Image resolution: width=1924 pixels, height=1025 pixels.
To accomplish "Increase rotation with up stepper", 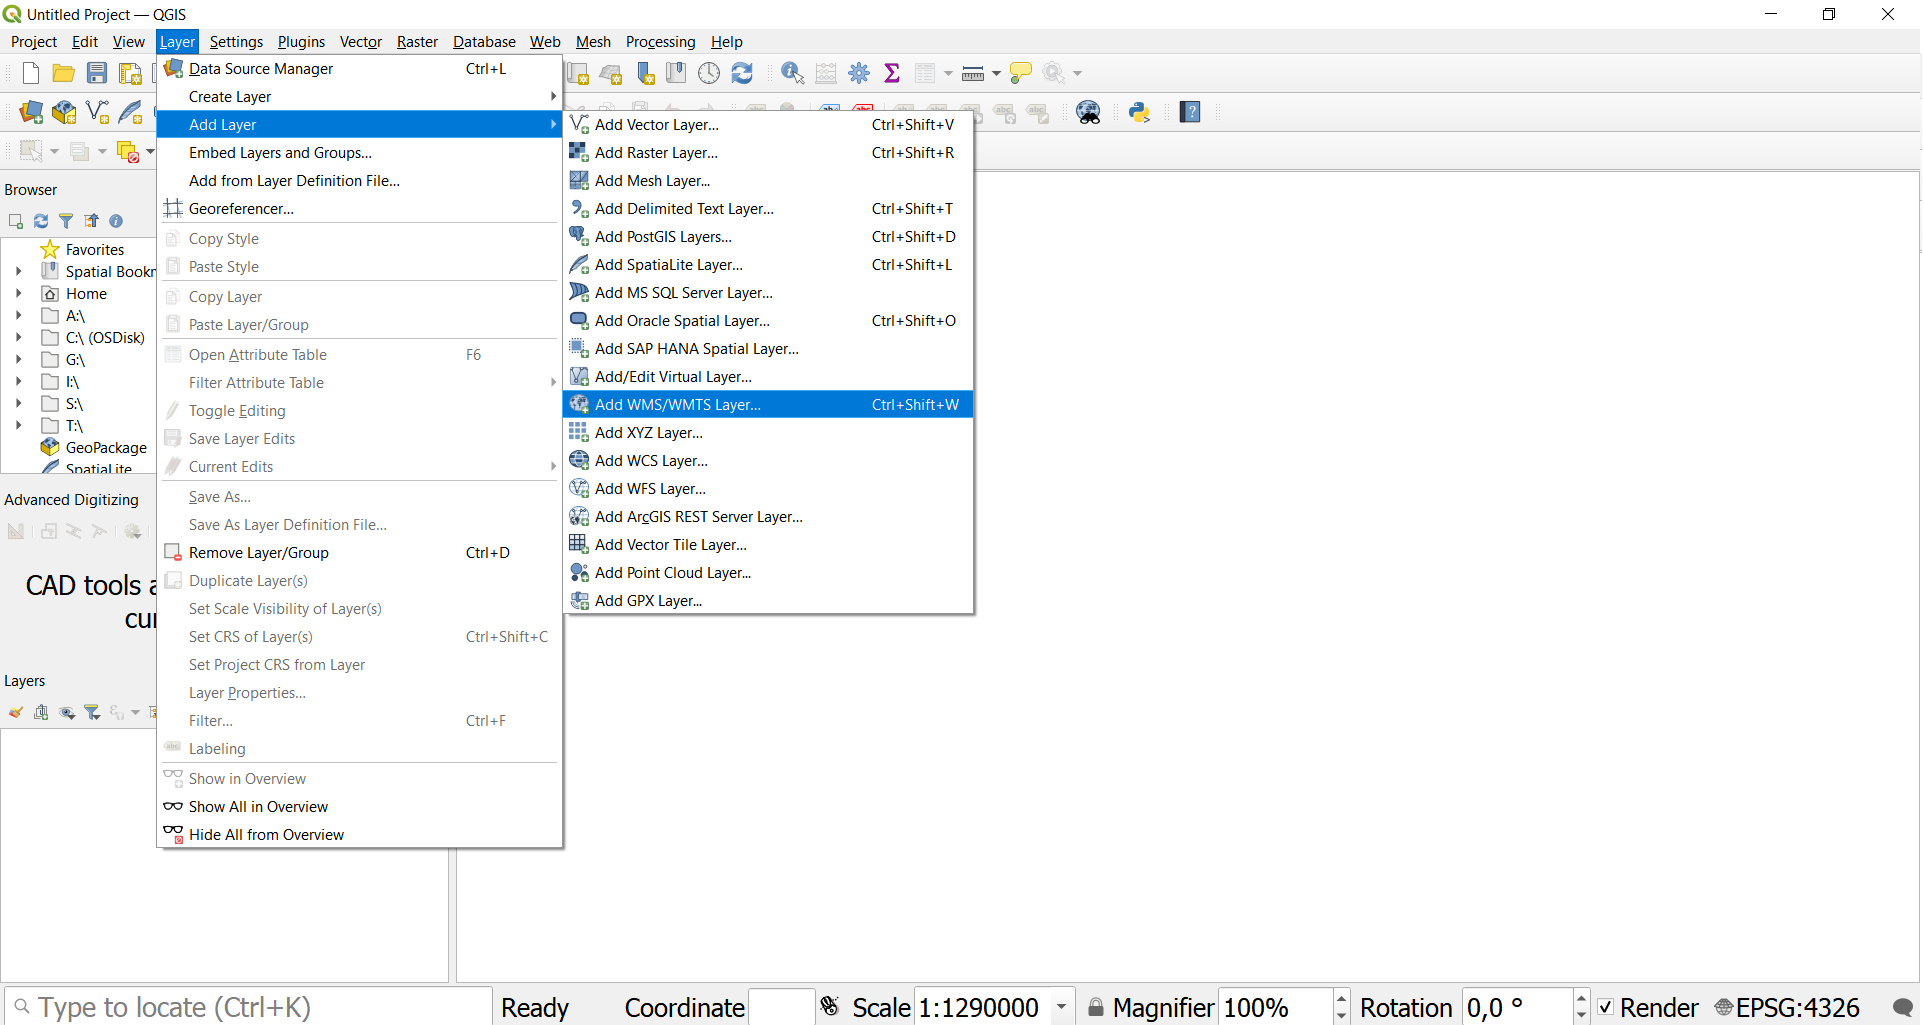I will pyautogui.click(x=1581, y=998).
